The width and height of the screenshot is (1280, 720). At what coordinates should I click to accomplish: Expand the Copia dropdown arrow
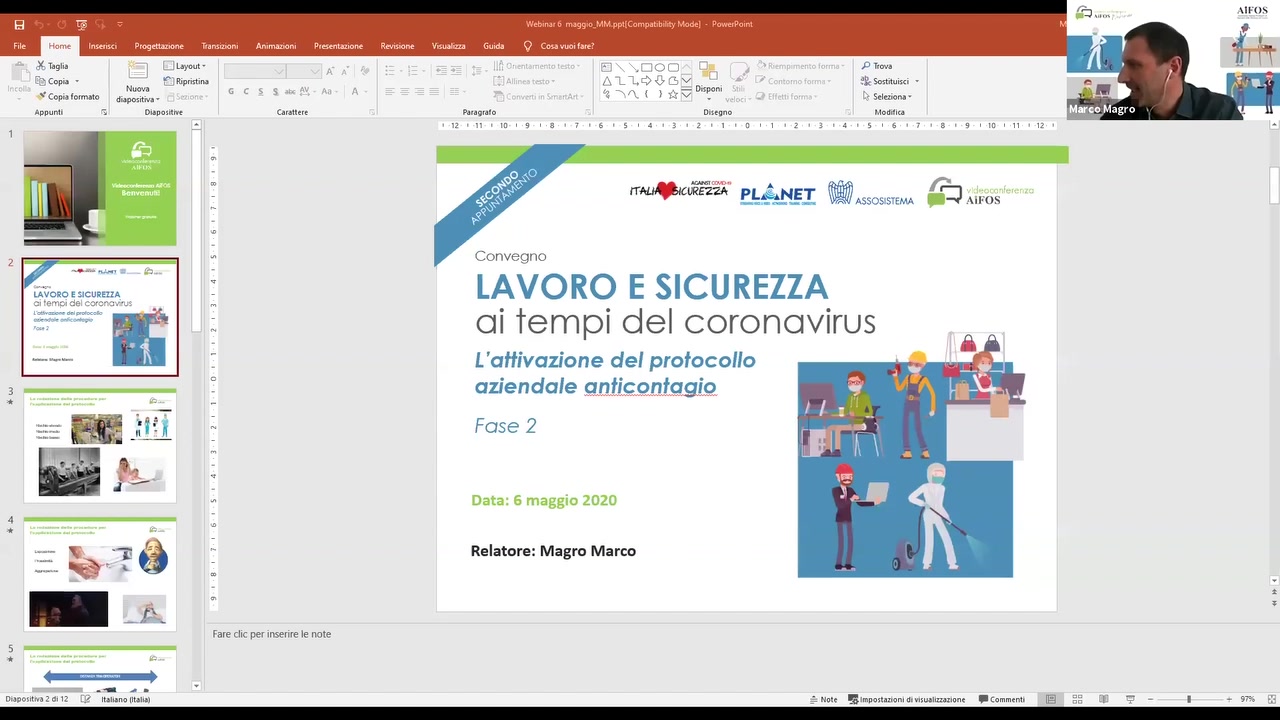pyautogui.click(x=77, y=82)
